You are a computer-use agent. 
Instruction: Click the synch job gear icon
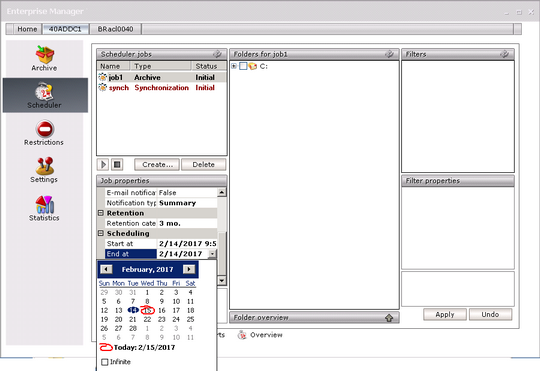click(103, 87)
